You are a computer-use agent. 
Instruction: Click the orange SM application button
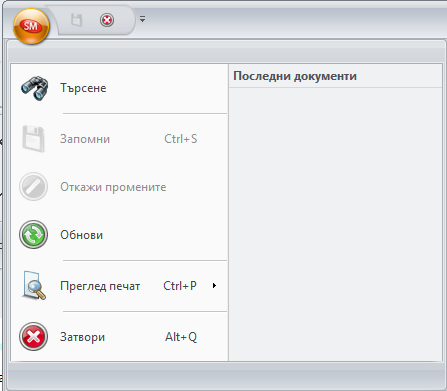coord(31,26)
